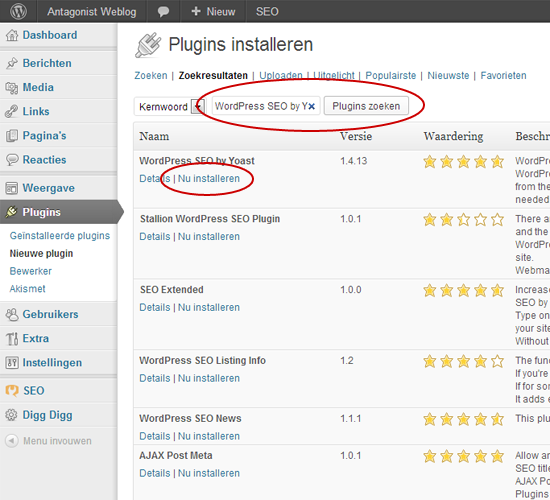Open the Kernwoord search type dropdown
The width and height of the screenshot is (550, 500).
pyautogui.click(x=169, y=106)
